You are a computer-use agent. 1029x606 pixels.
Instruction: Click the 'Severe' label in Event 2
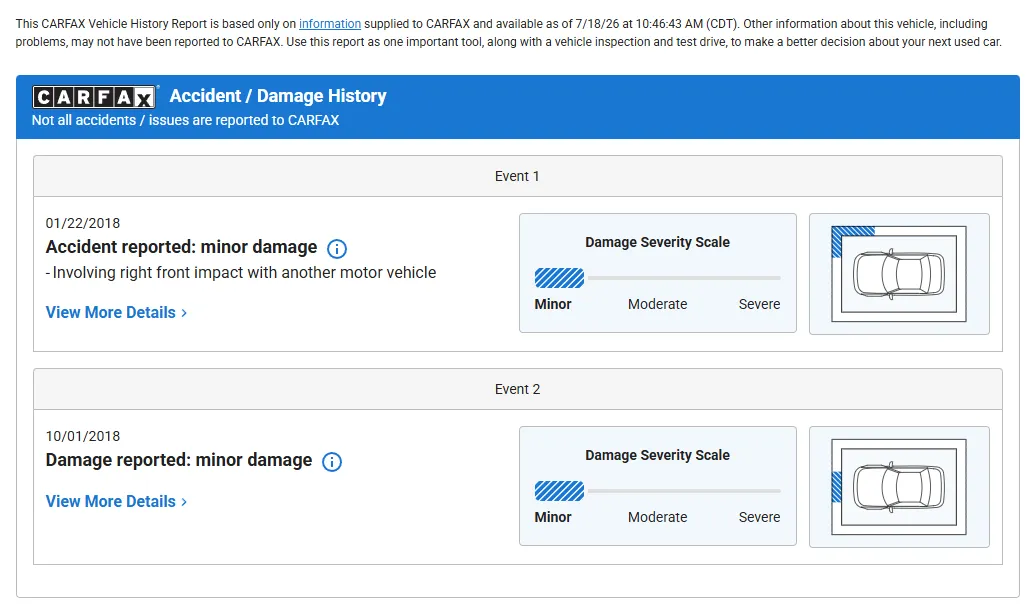click(759, 517)
